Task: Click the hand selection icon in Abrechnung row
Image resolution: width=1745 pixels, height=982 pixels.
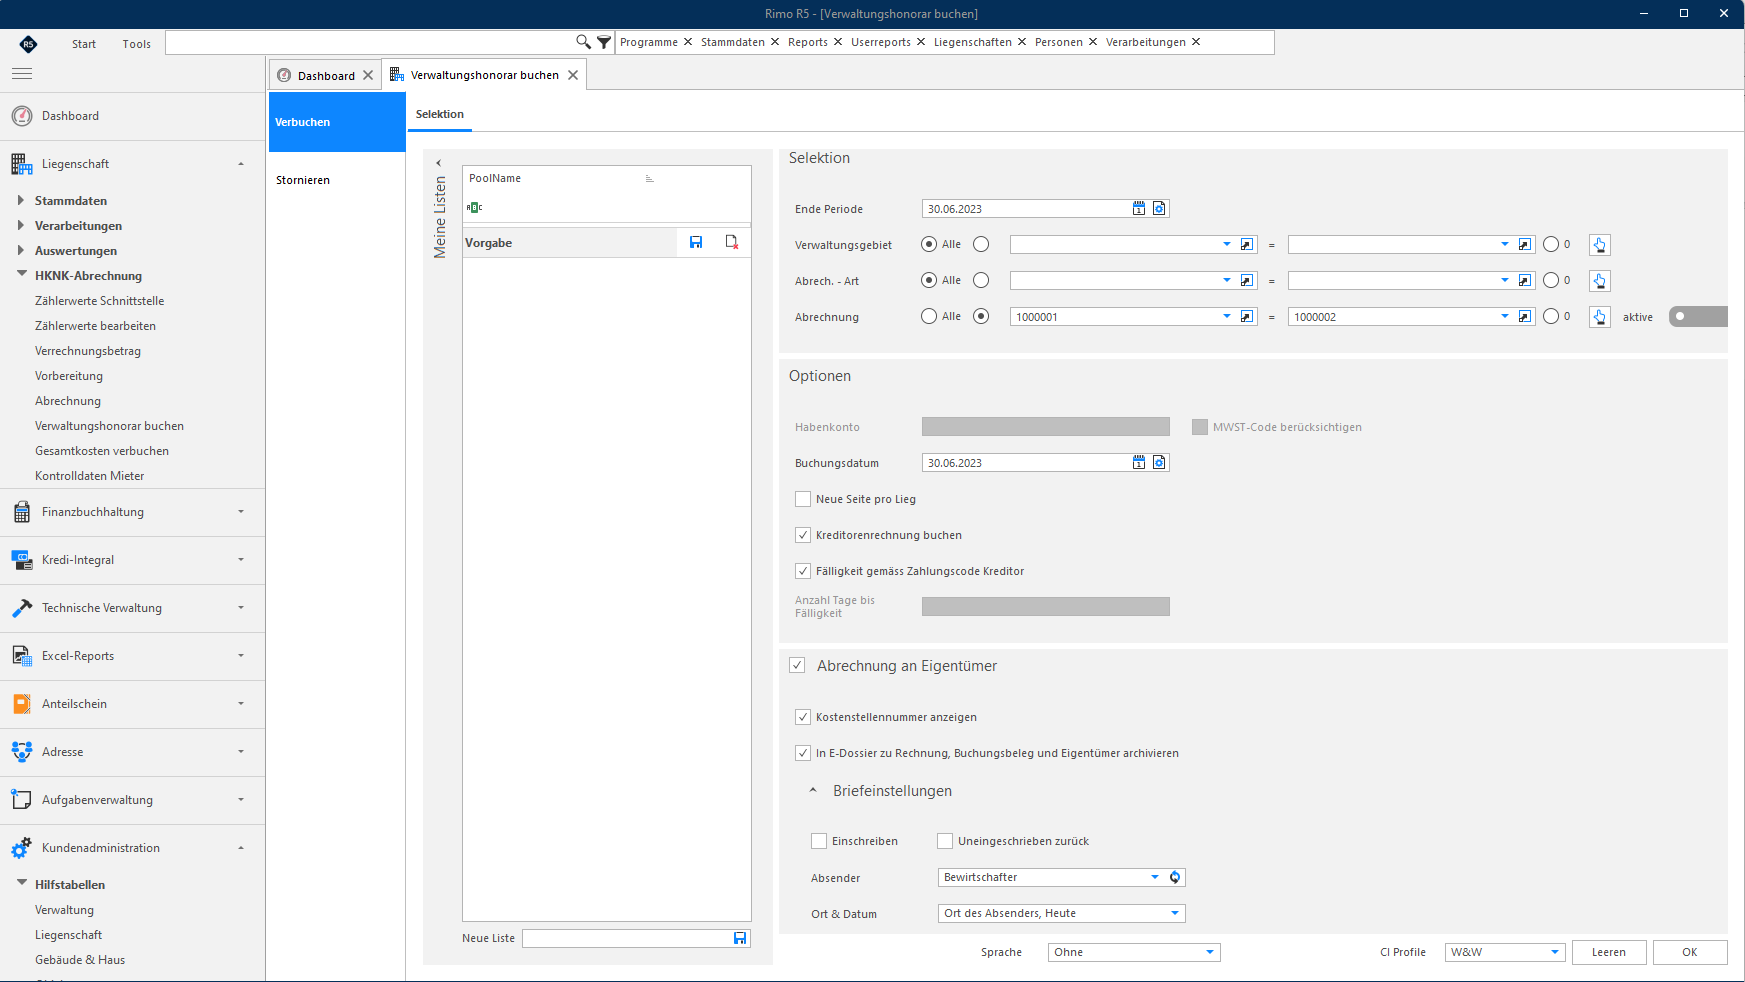Action: point(1599,317)
